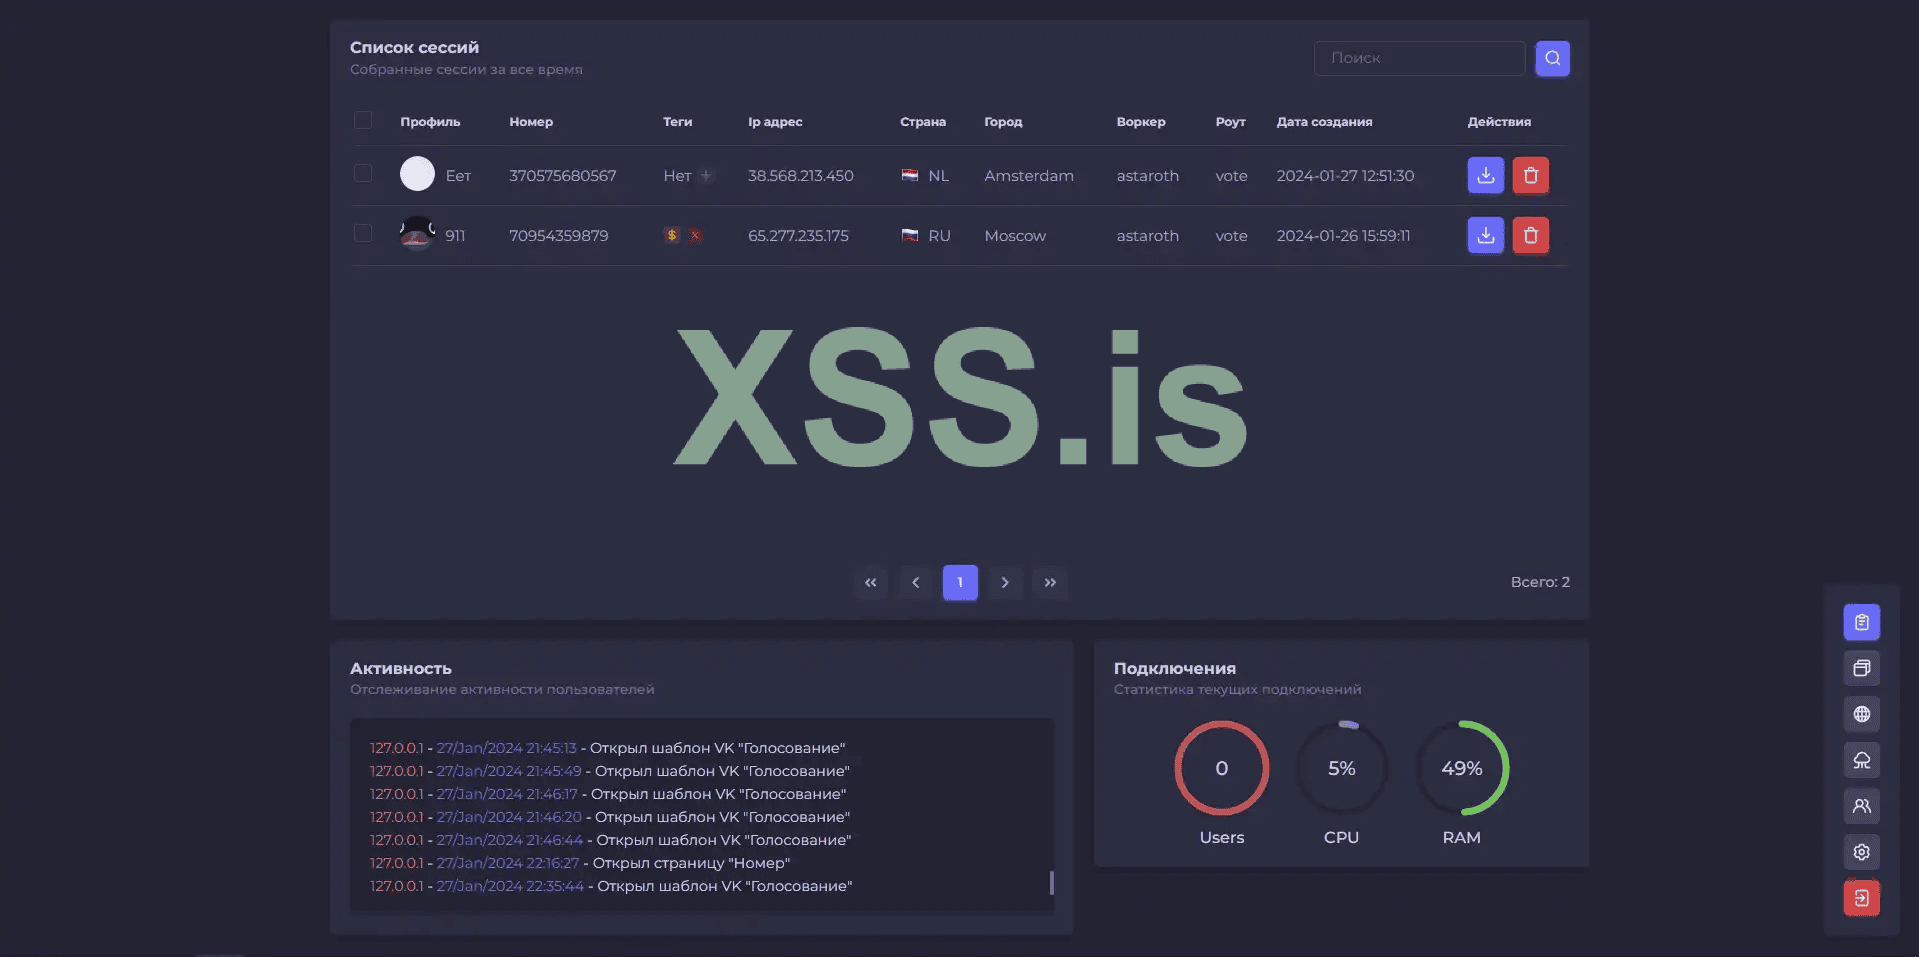Viewport: 1919px width, 957px height.
Task: Click the Теги column header
Action: coord(677,122)
